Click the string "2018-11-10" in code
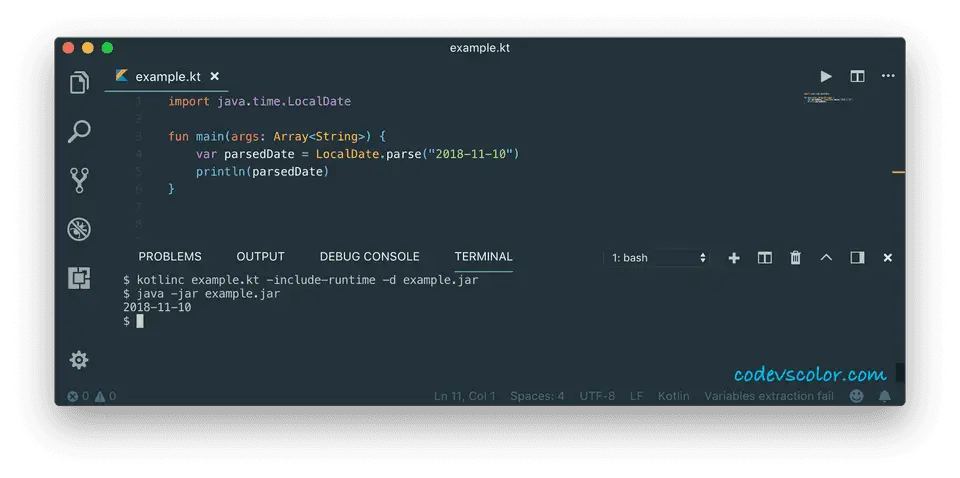 click(x=470, y=154)
